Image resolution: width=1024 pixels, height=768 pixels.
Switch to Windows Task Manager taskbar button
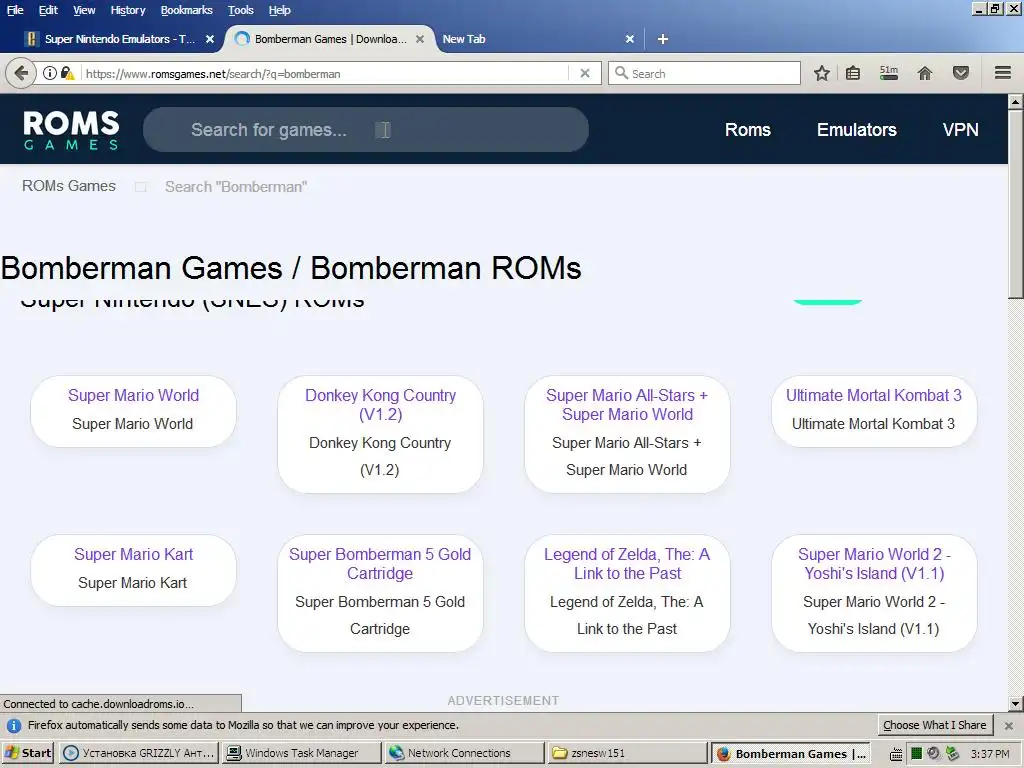coord(301,753)
